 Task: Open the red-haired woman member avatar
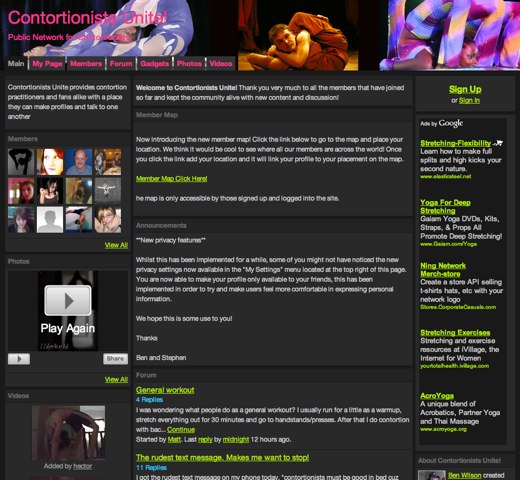(50, 162)
